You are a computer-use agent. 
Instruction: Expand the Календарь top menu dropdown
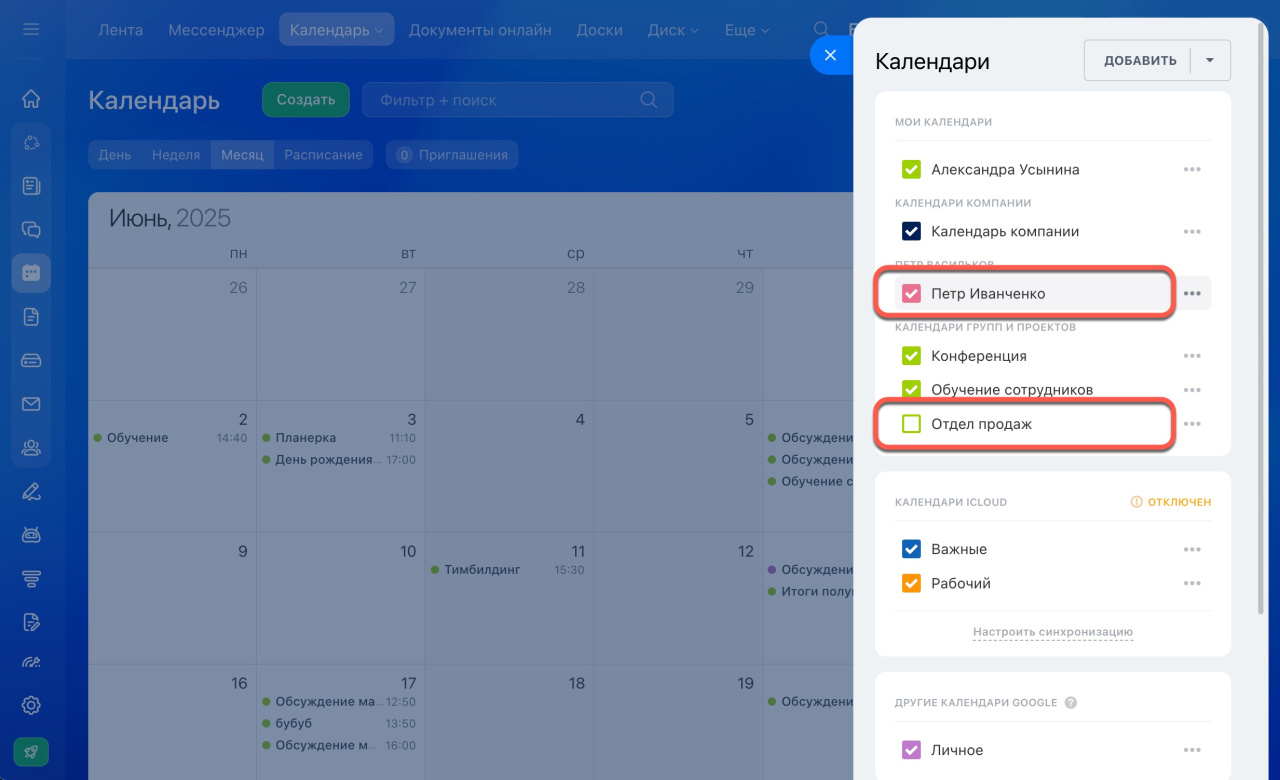pos(379,31)
